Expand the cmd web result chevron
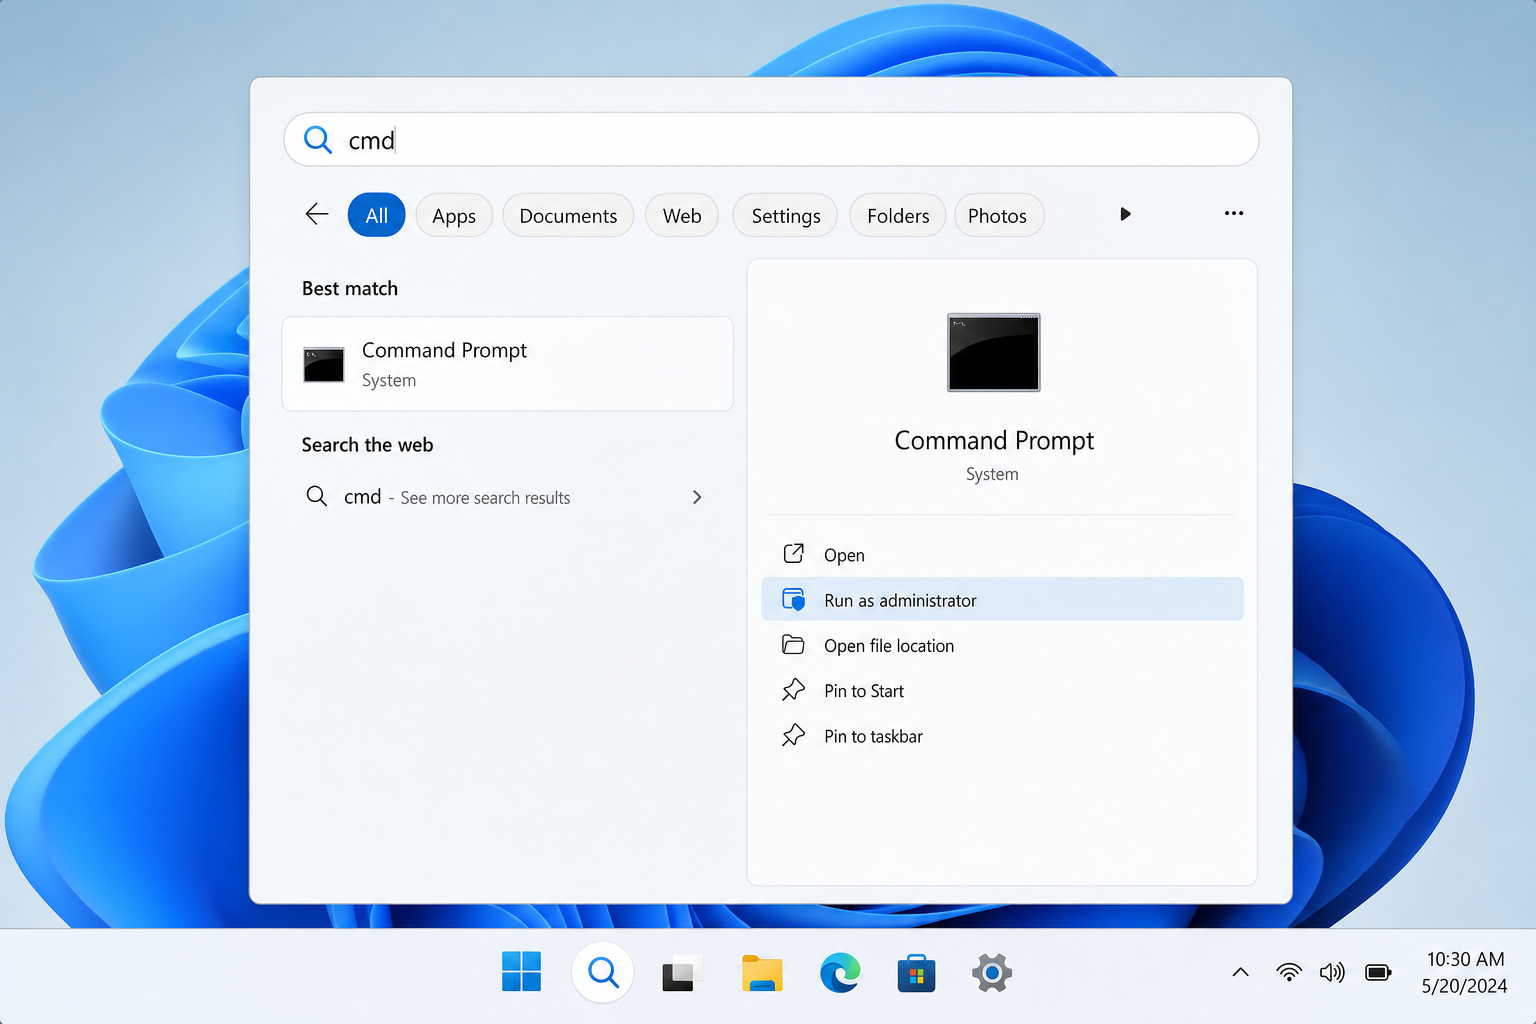Screen dimensions: 1536x1024 (697, 497)
